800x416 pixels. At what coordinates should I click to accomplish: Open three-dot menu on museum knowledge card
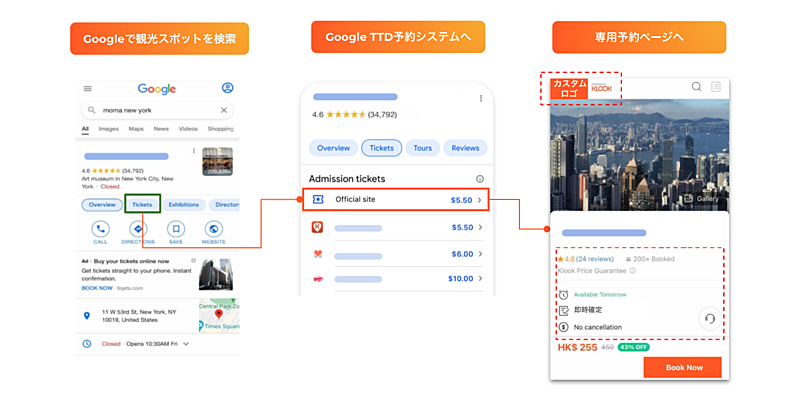194,151
